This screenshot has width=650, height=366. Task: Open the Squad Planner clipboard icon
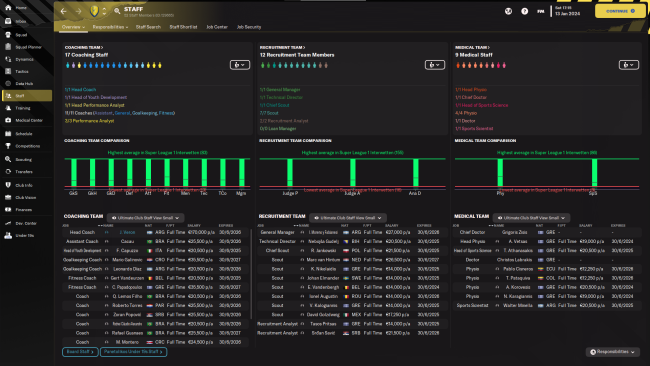click(8, 47)
